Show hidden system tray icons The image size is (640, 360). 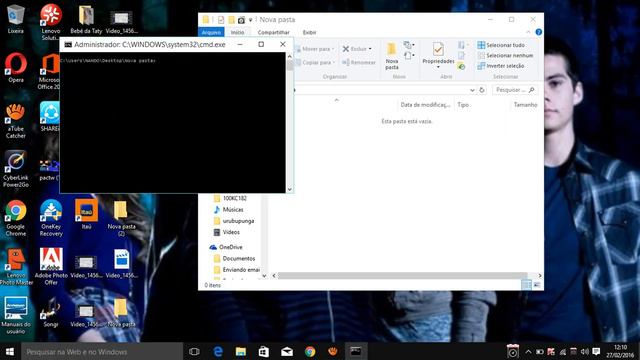[x=528, y=351]
